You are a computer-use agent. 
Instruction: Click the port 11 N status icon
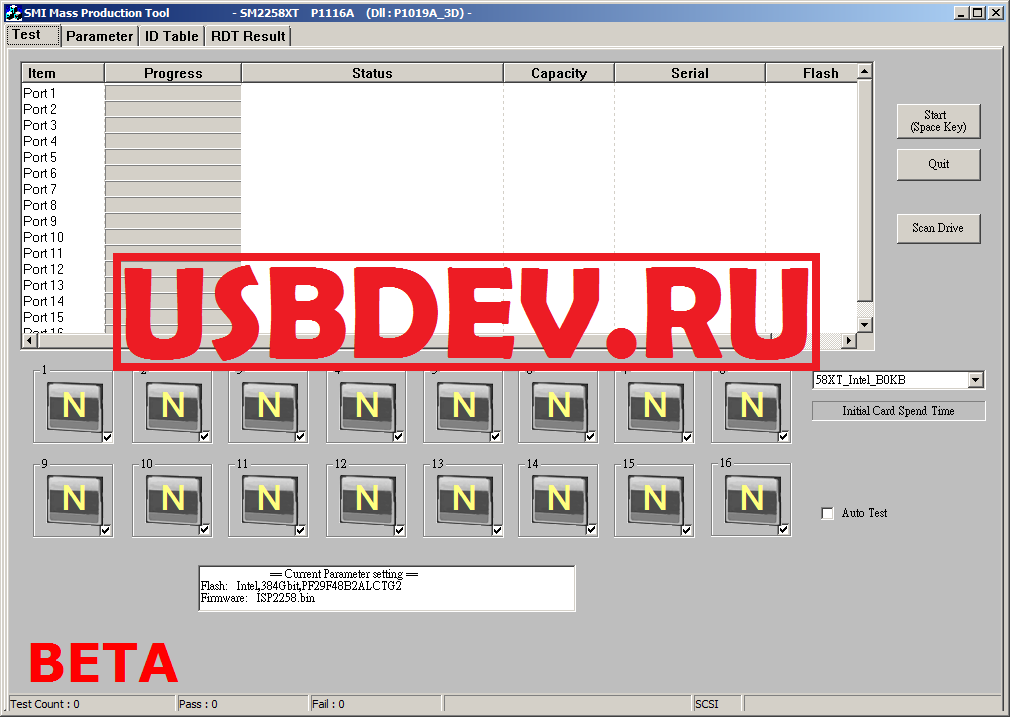tap(269, 499)
